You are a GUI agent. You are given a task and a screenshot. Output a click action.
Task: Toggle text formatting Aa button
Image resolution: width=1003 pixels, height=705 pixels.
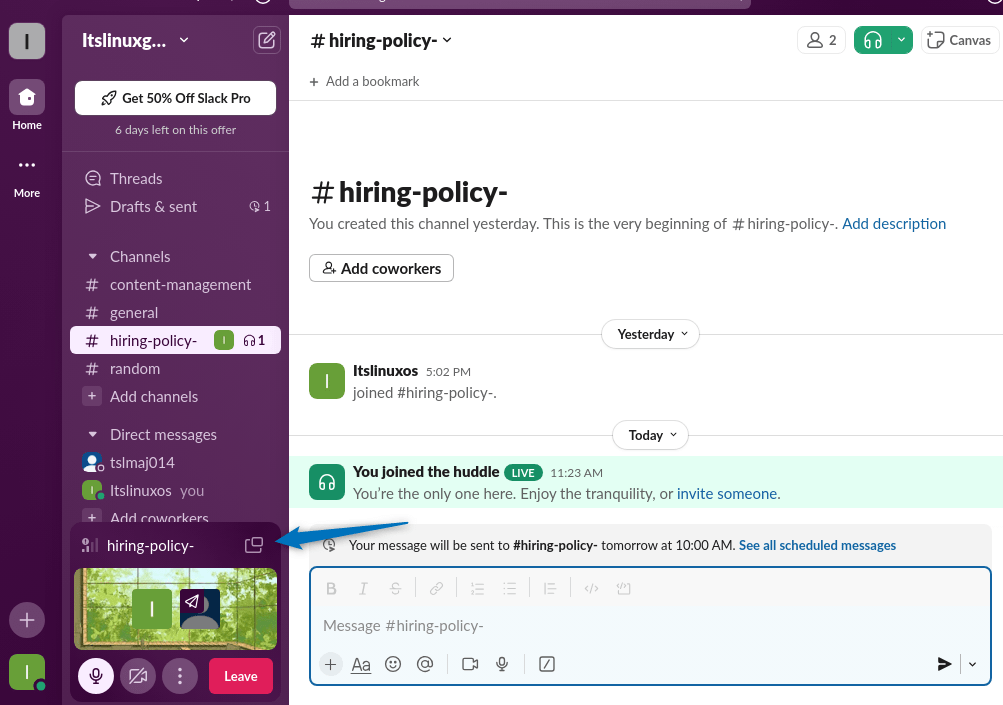(361, 664)
